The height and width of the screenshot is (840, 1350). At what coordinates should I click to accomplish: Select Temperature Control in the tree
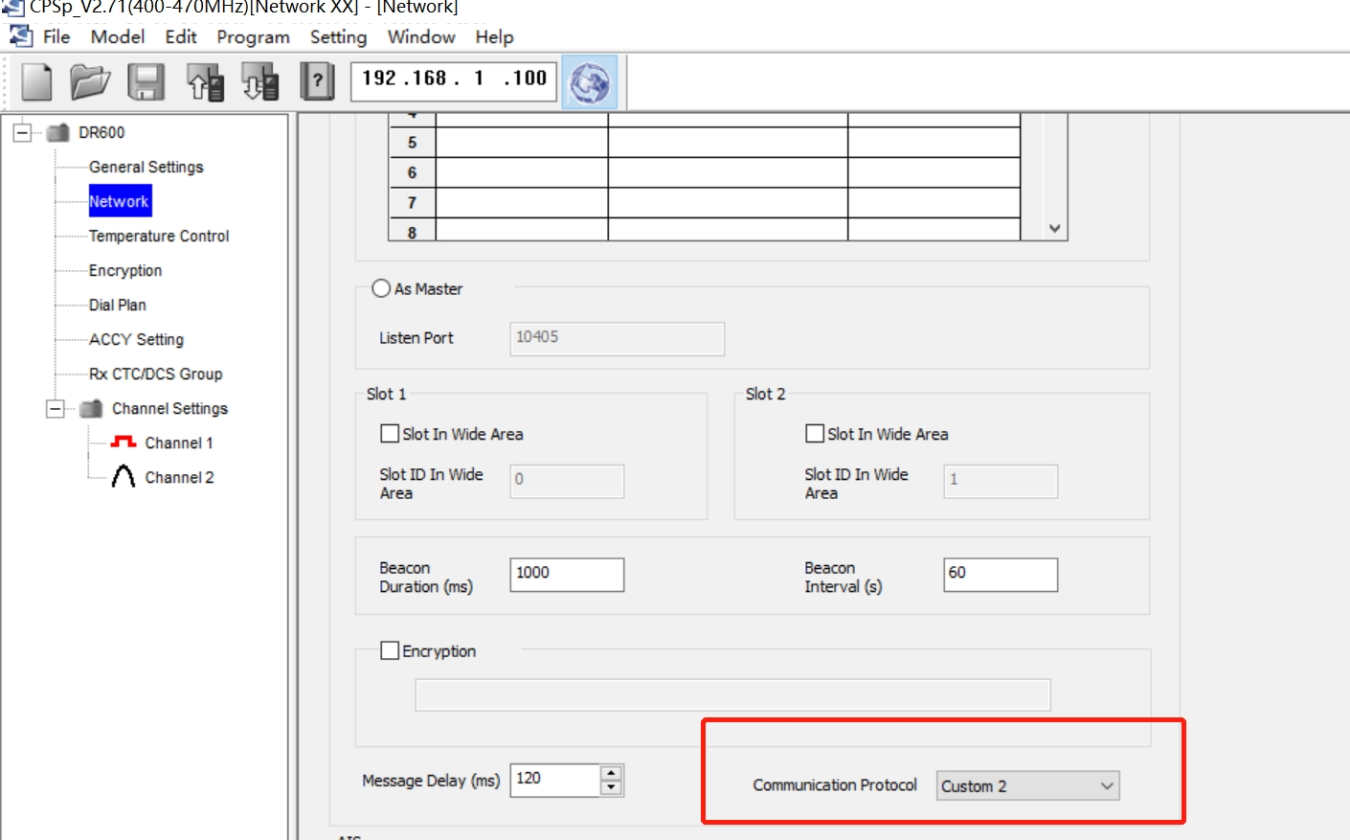(159, 236)
